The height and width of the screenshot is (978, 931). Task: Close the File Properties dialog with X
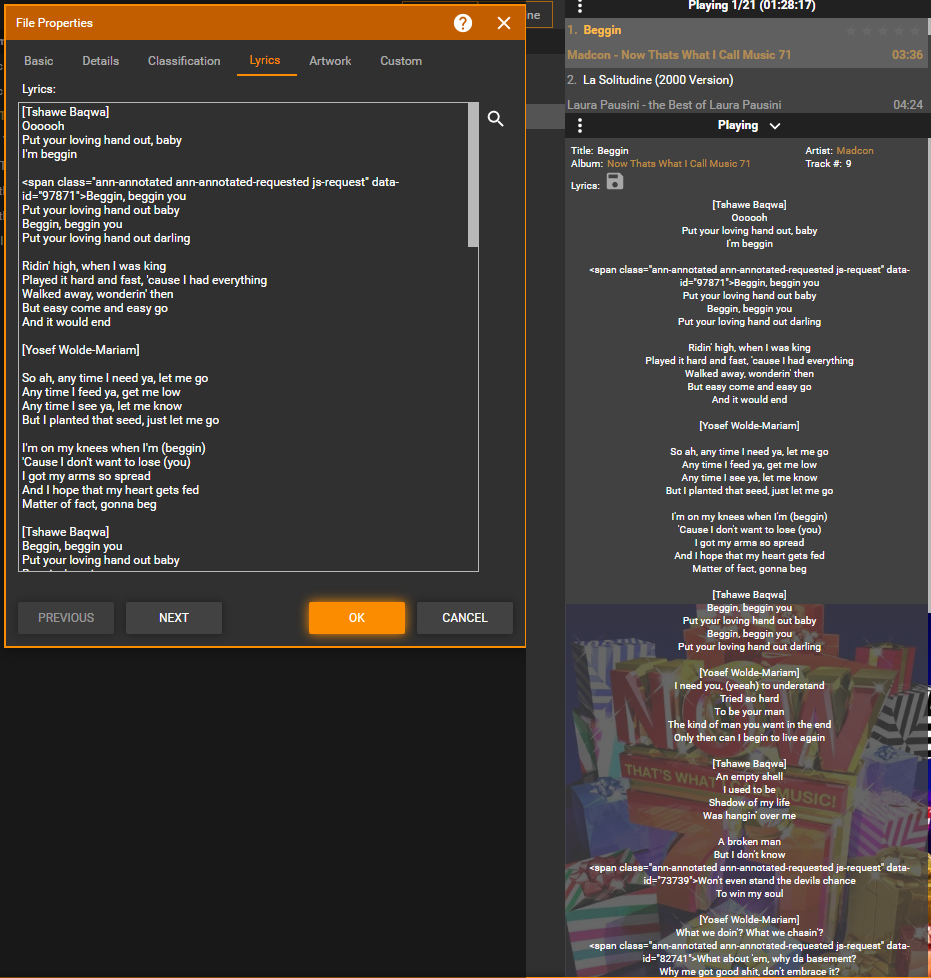504,23
